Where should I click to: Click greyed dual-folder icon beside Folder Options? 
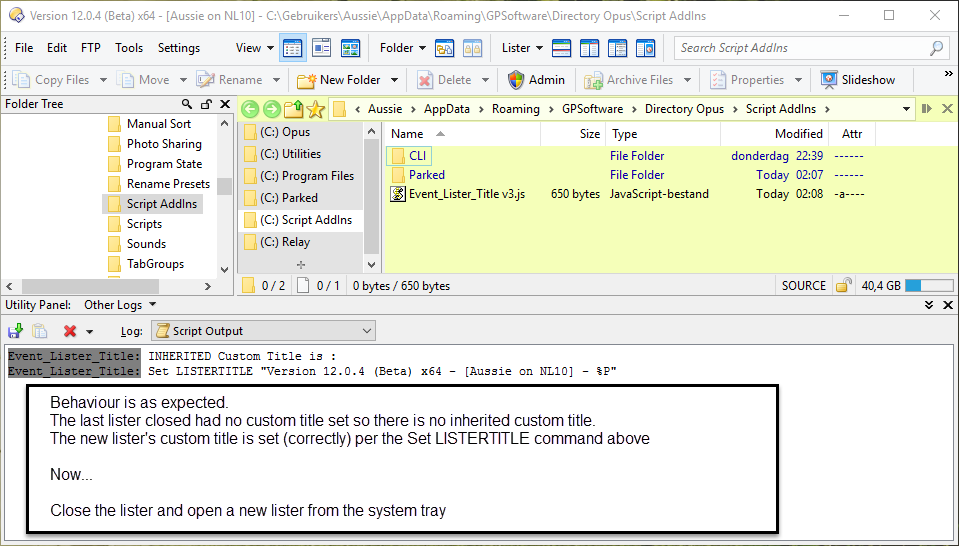(x=472, y=48)
